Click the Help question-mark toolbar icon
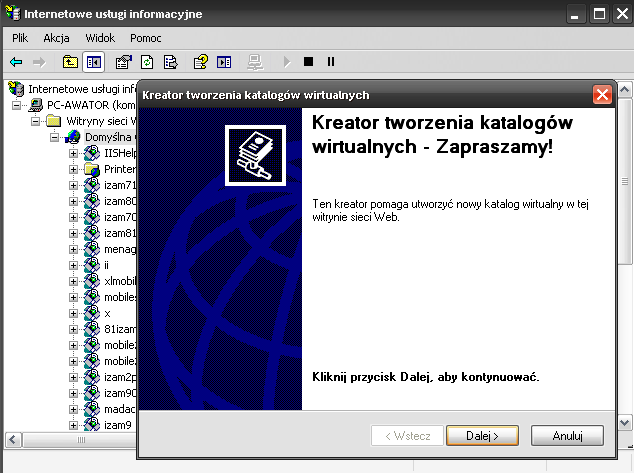634x473 pixels. (201, 62)
